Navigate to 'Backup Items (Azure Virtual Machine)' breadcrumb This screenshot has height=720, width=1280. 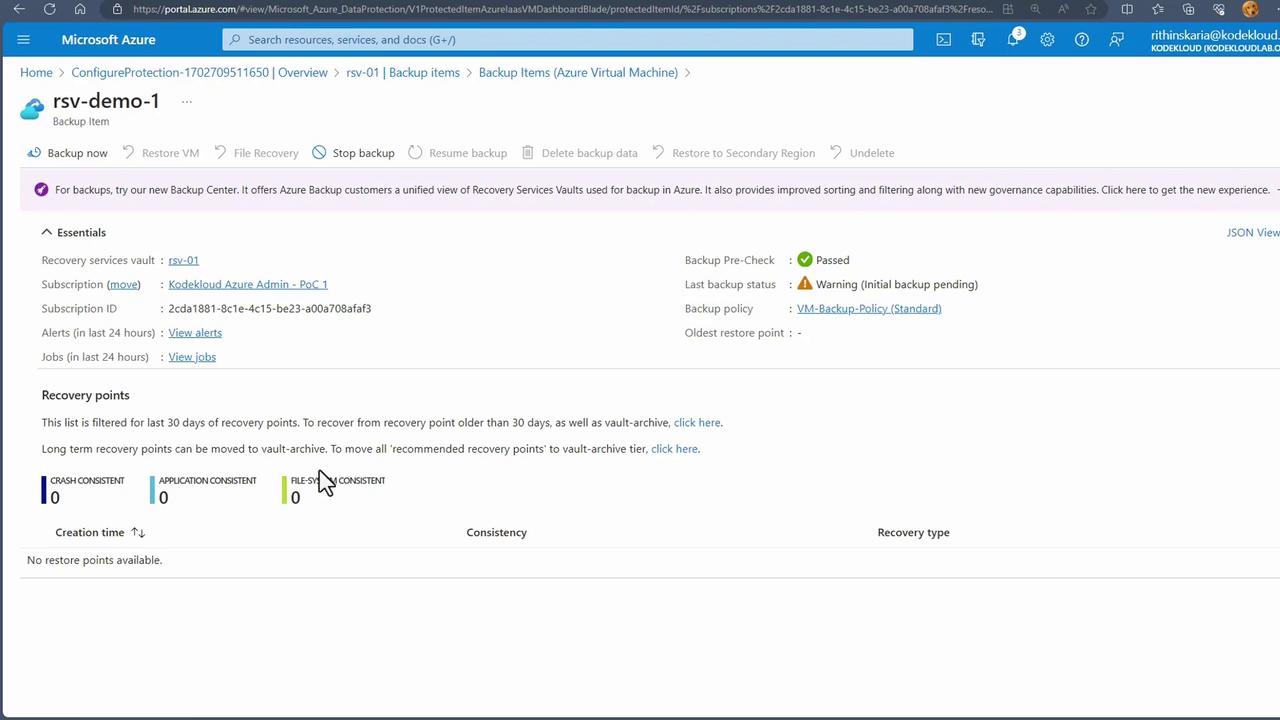click(578, 72)
